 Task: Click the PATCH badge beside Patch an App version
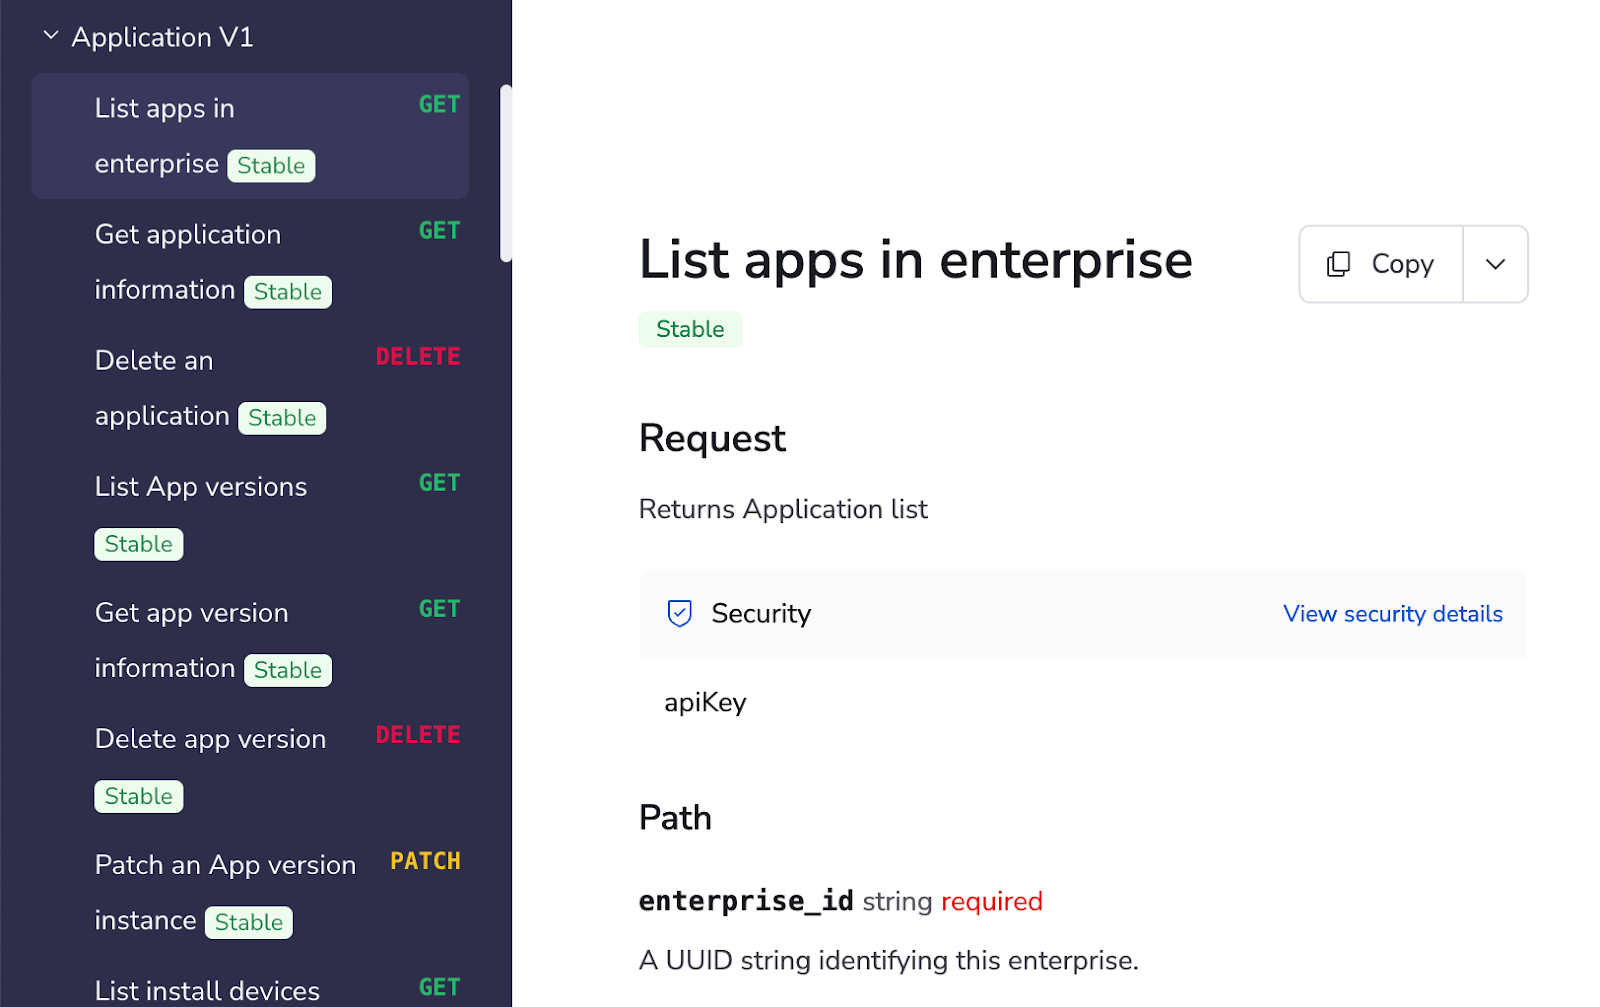click(x=425, y=860)
